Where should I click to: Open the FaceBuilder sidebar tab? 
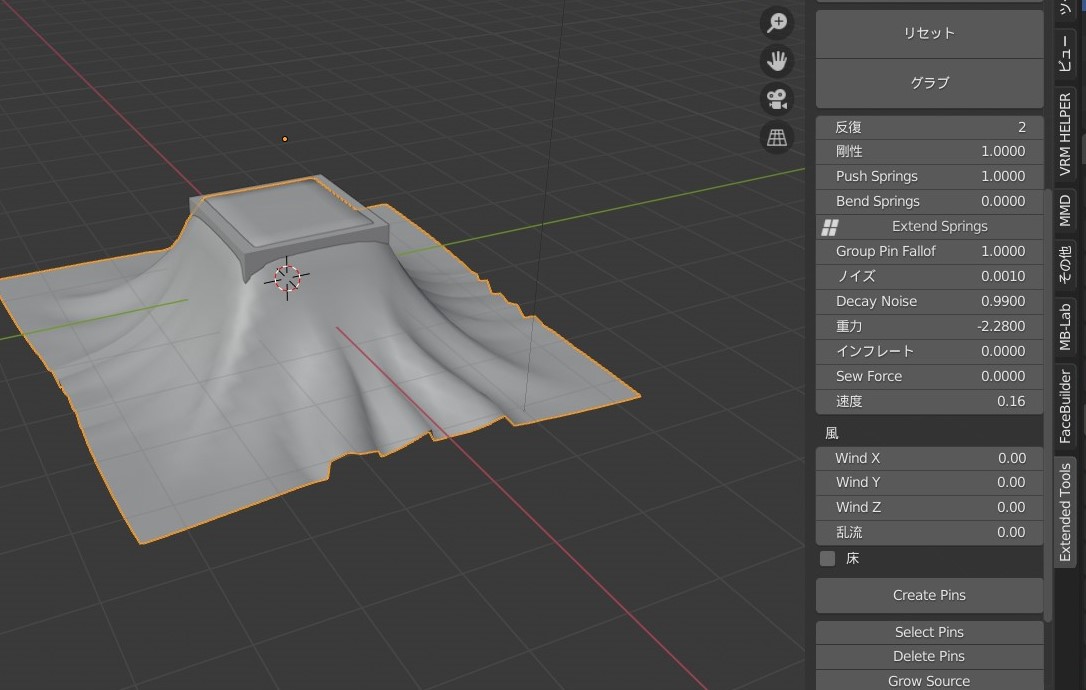click(x=1065, y=407)
